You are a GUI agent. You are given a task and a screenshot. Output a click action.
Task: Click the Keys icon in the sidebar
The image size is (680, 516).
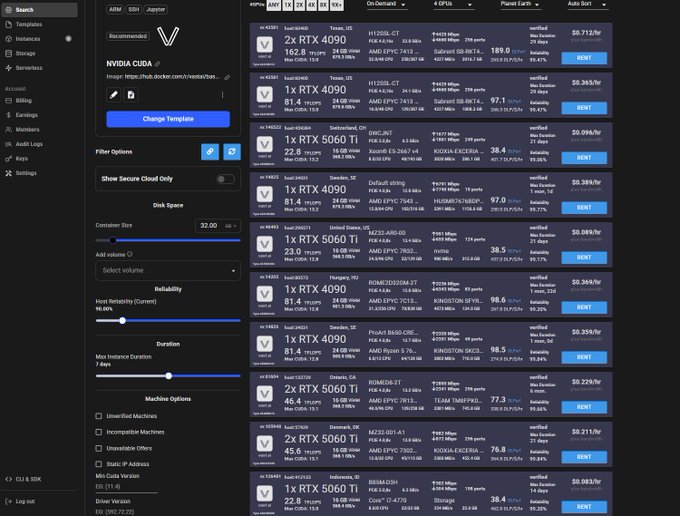[x=8, y=158]
